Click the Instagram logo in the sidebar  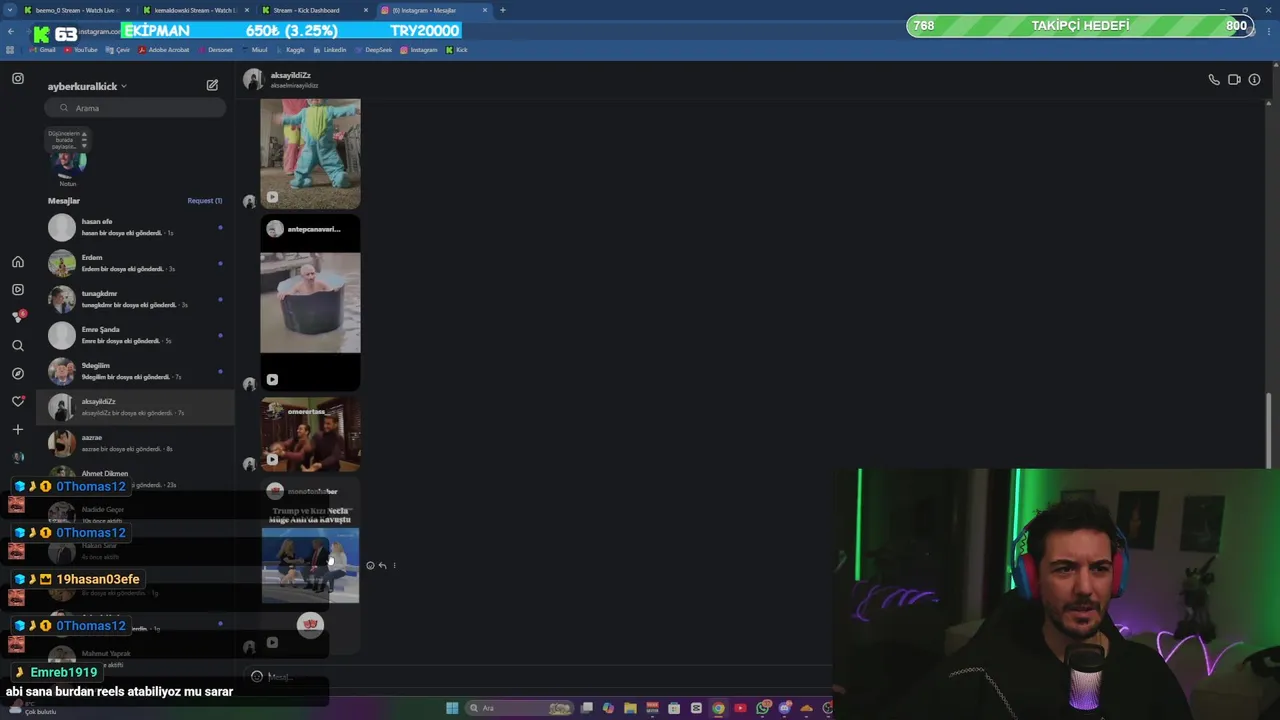(x=18, y=78)
